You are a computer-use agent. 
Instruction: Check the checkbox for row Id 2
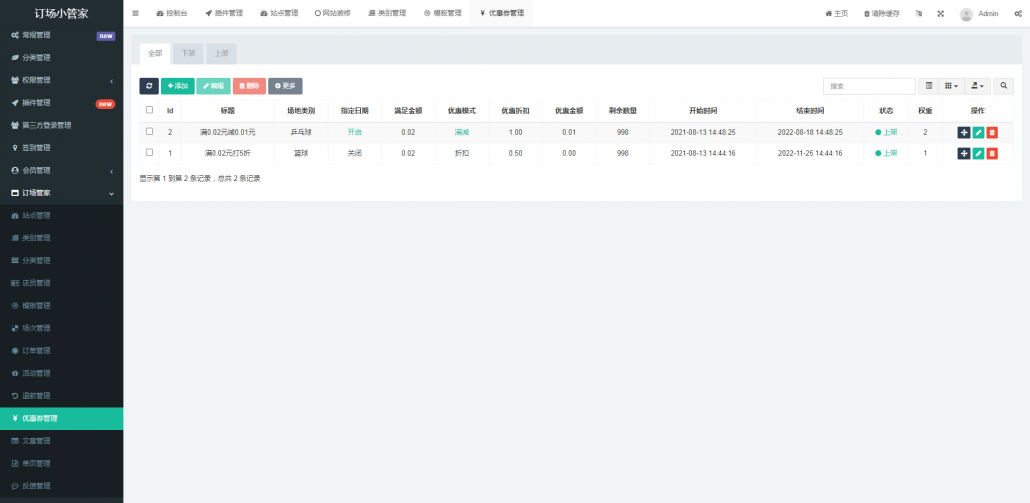click(x=150, y=131)
